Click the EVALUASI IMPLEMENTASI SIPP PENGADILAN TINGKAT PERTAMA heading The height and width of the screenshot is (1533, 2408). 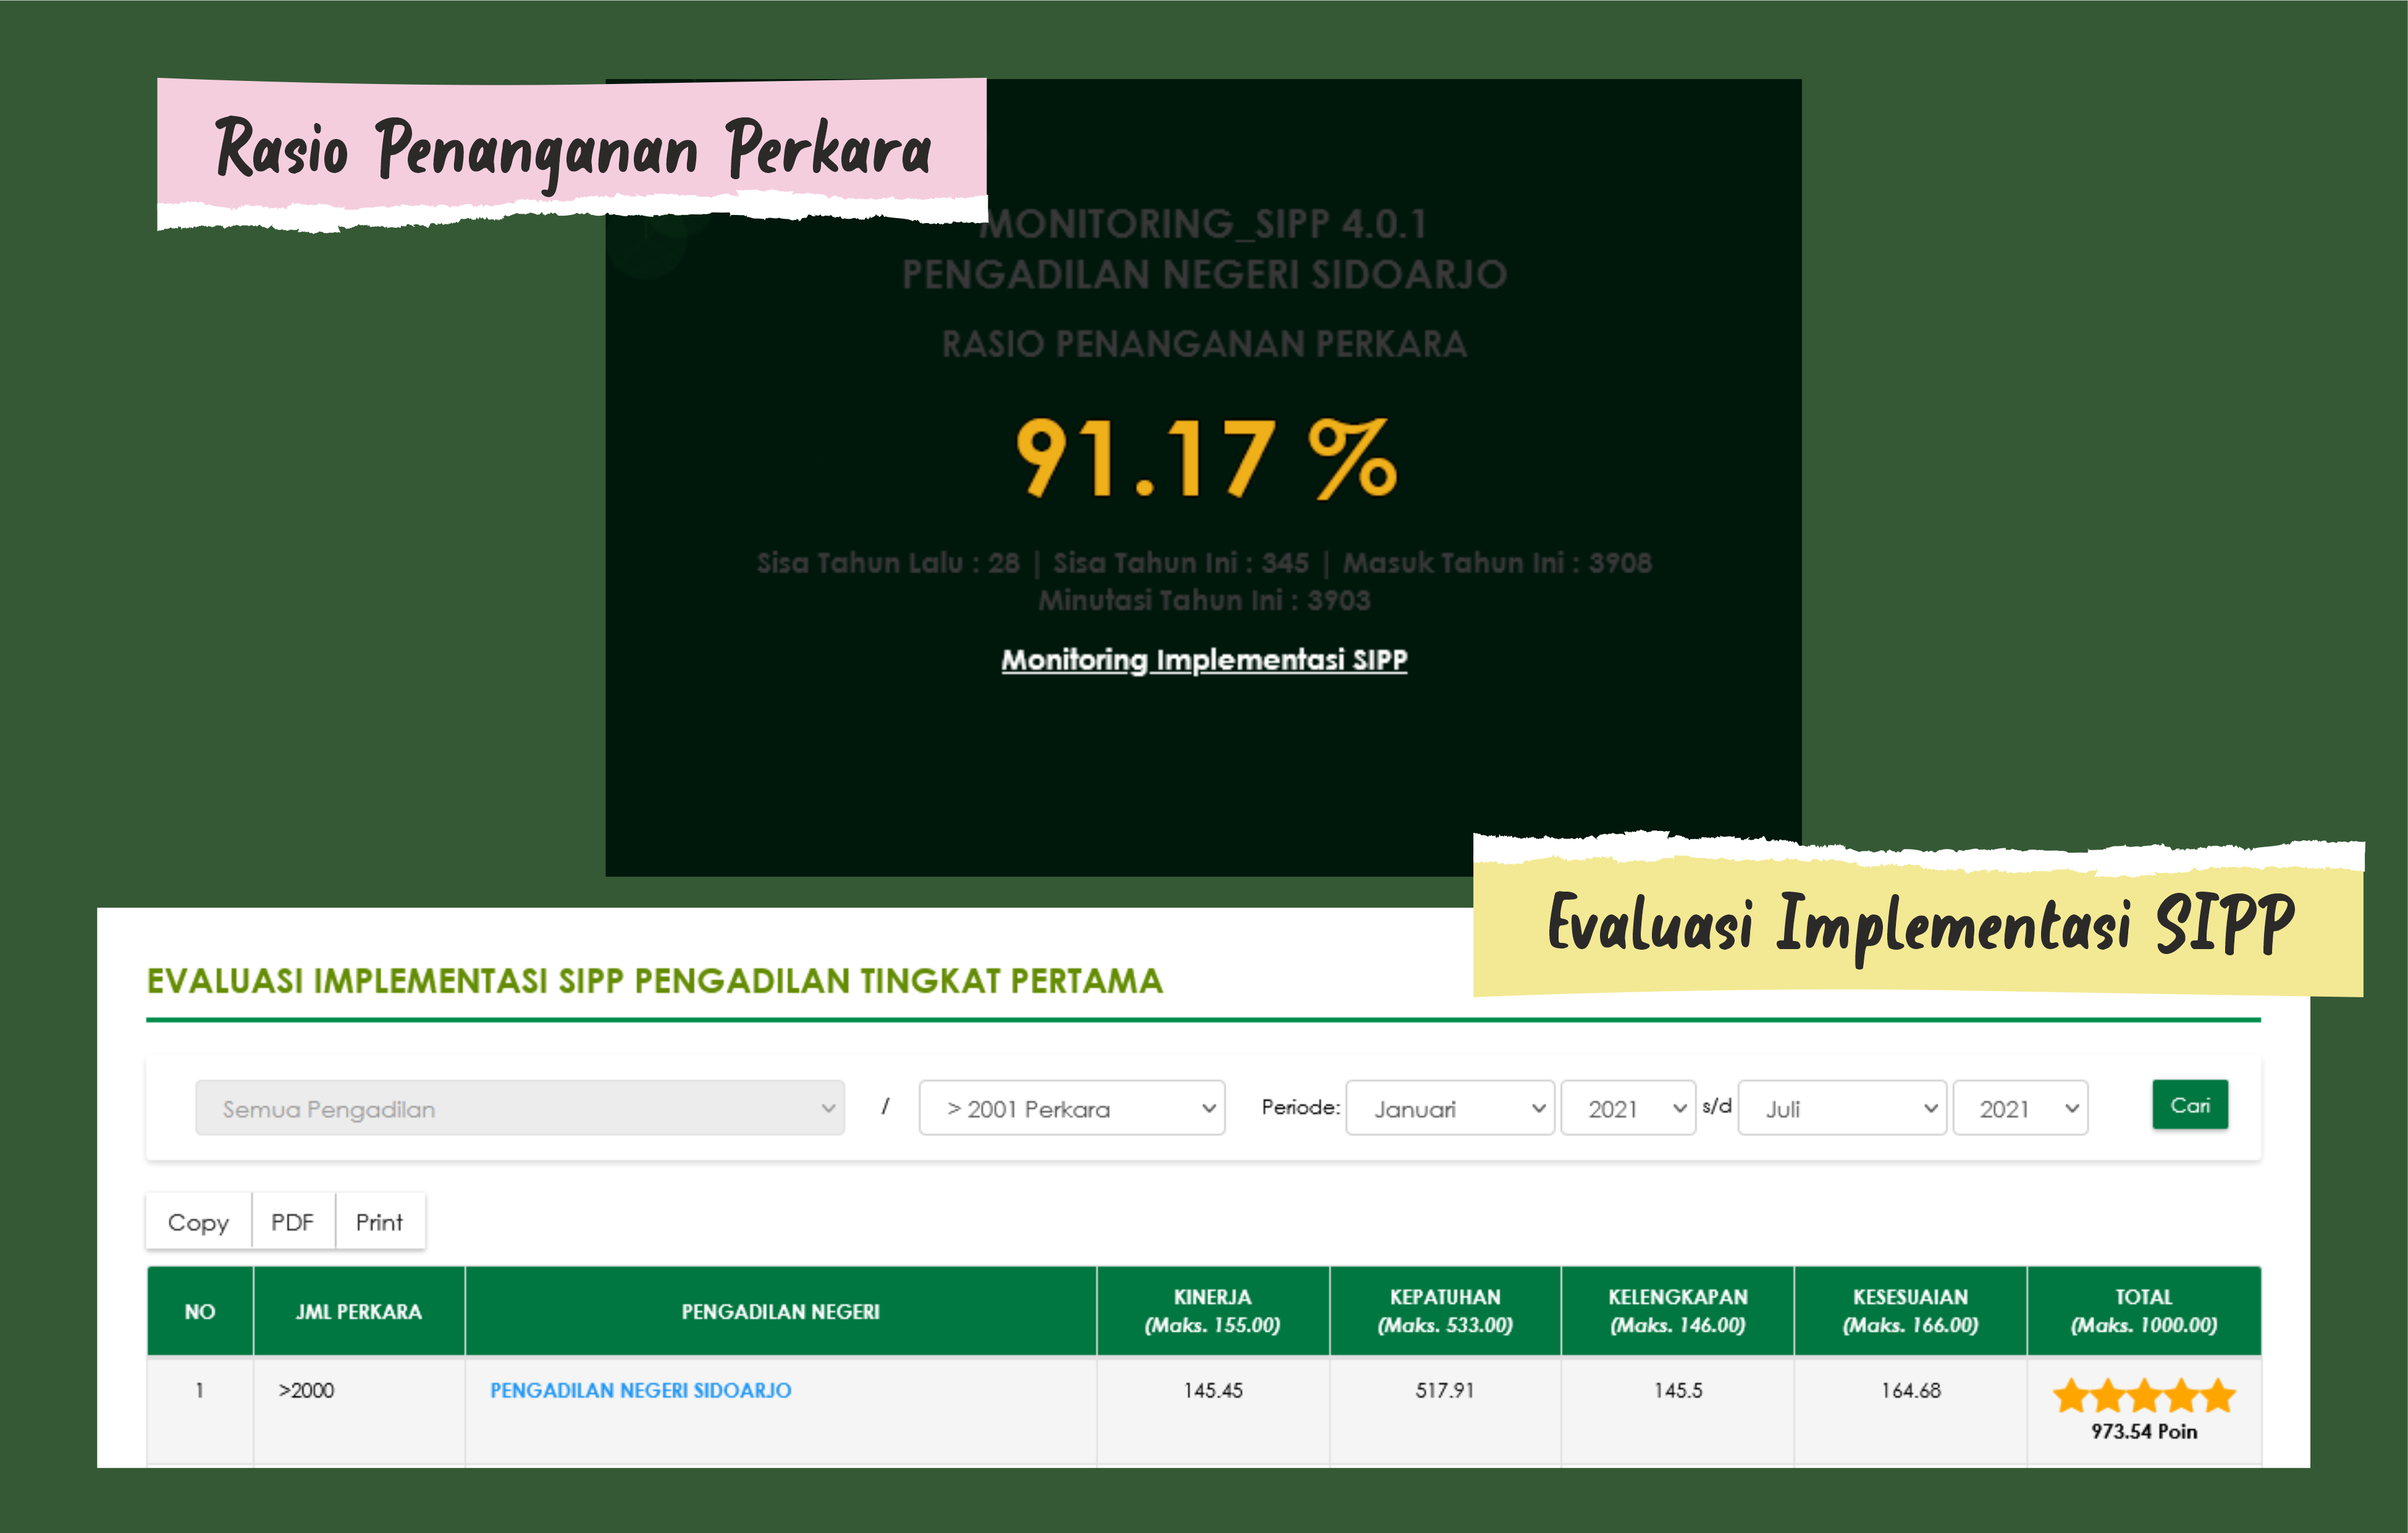pos(655,981)
